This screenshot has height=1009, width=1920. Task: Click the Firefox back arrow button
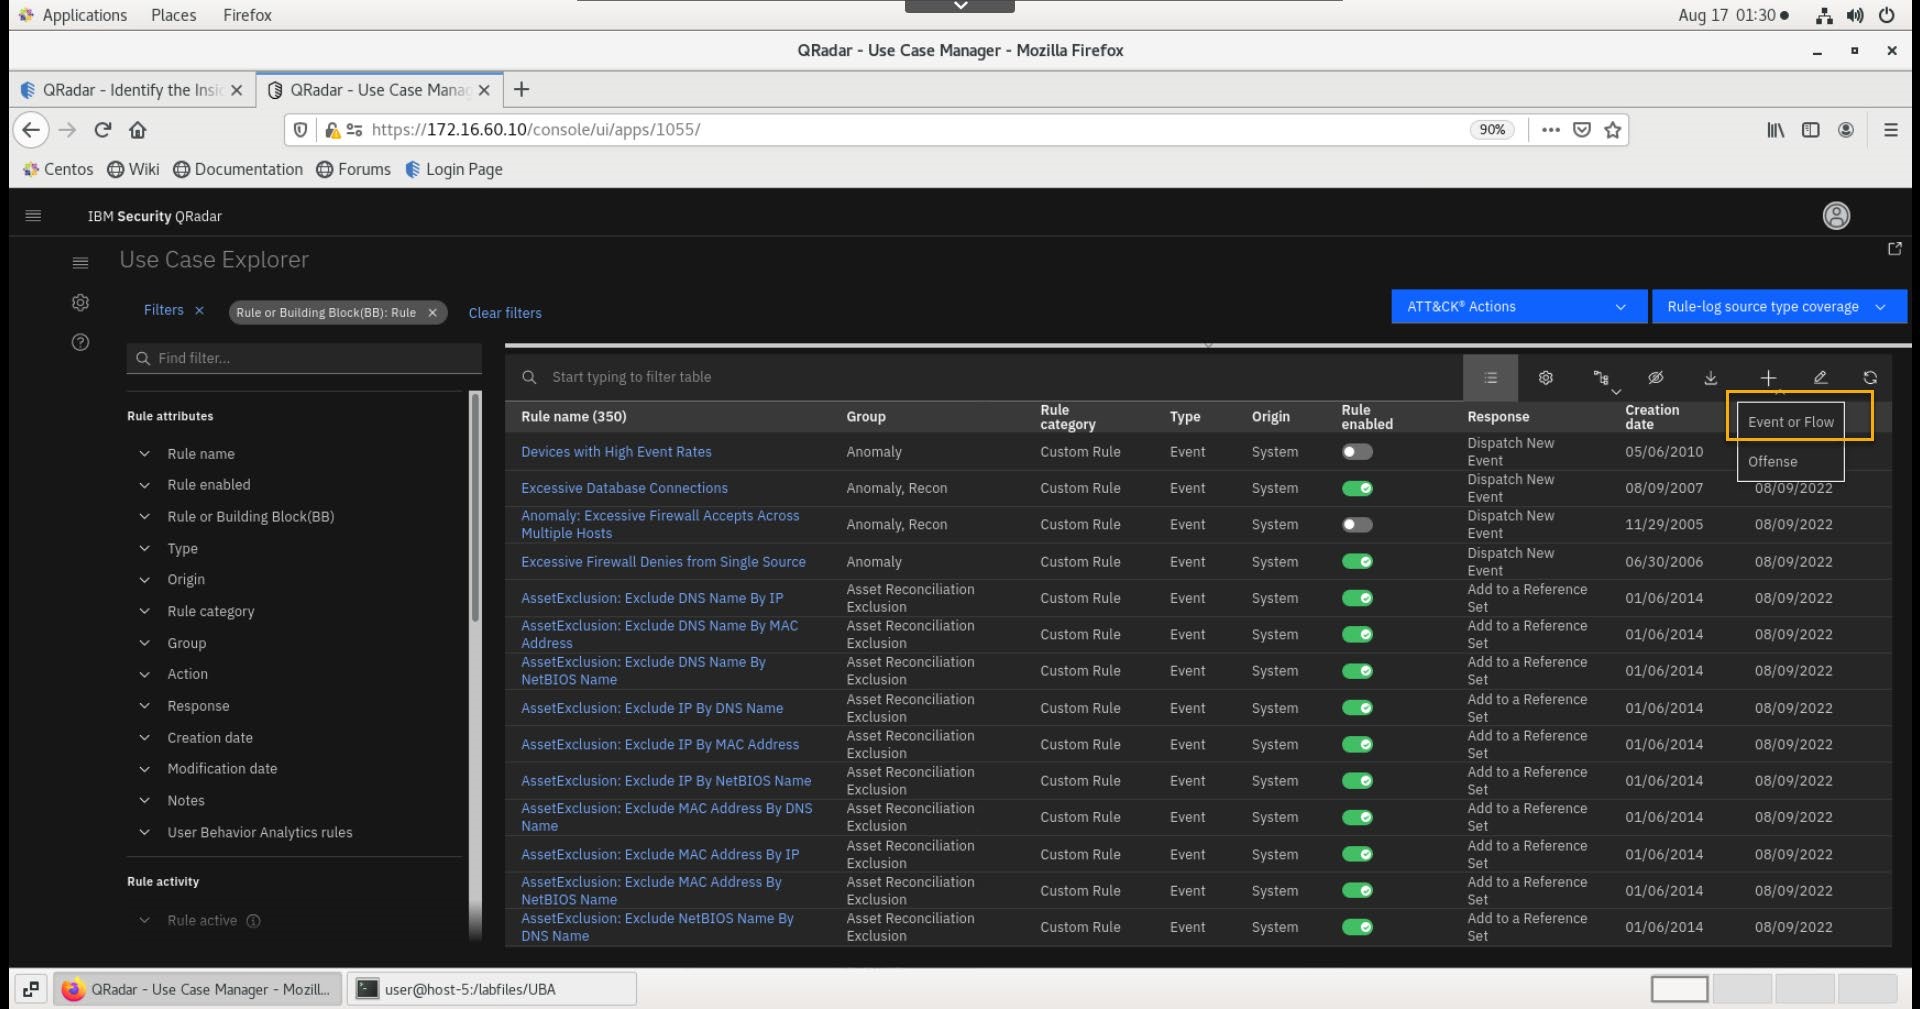[31, 130]
